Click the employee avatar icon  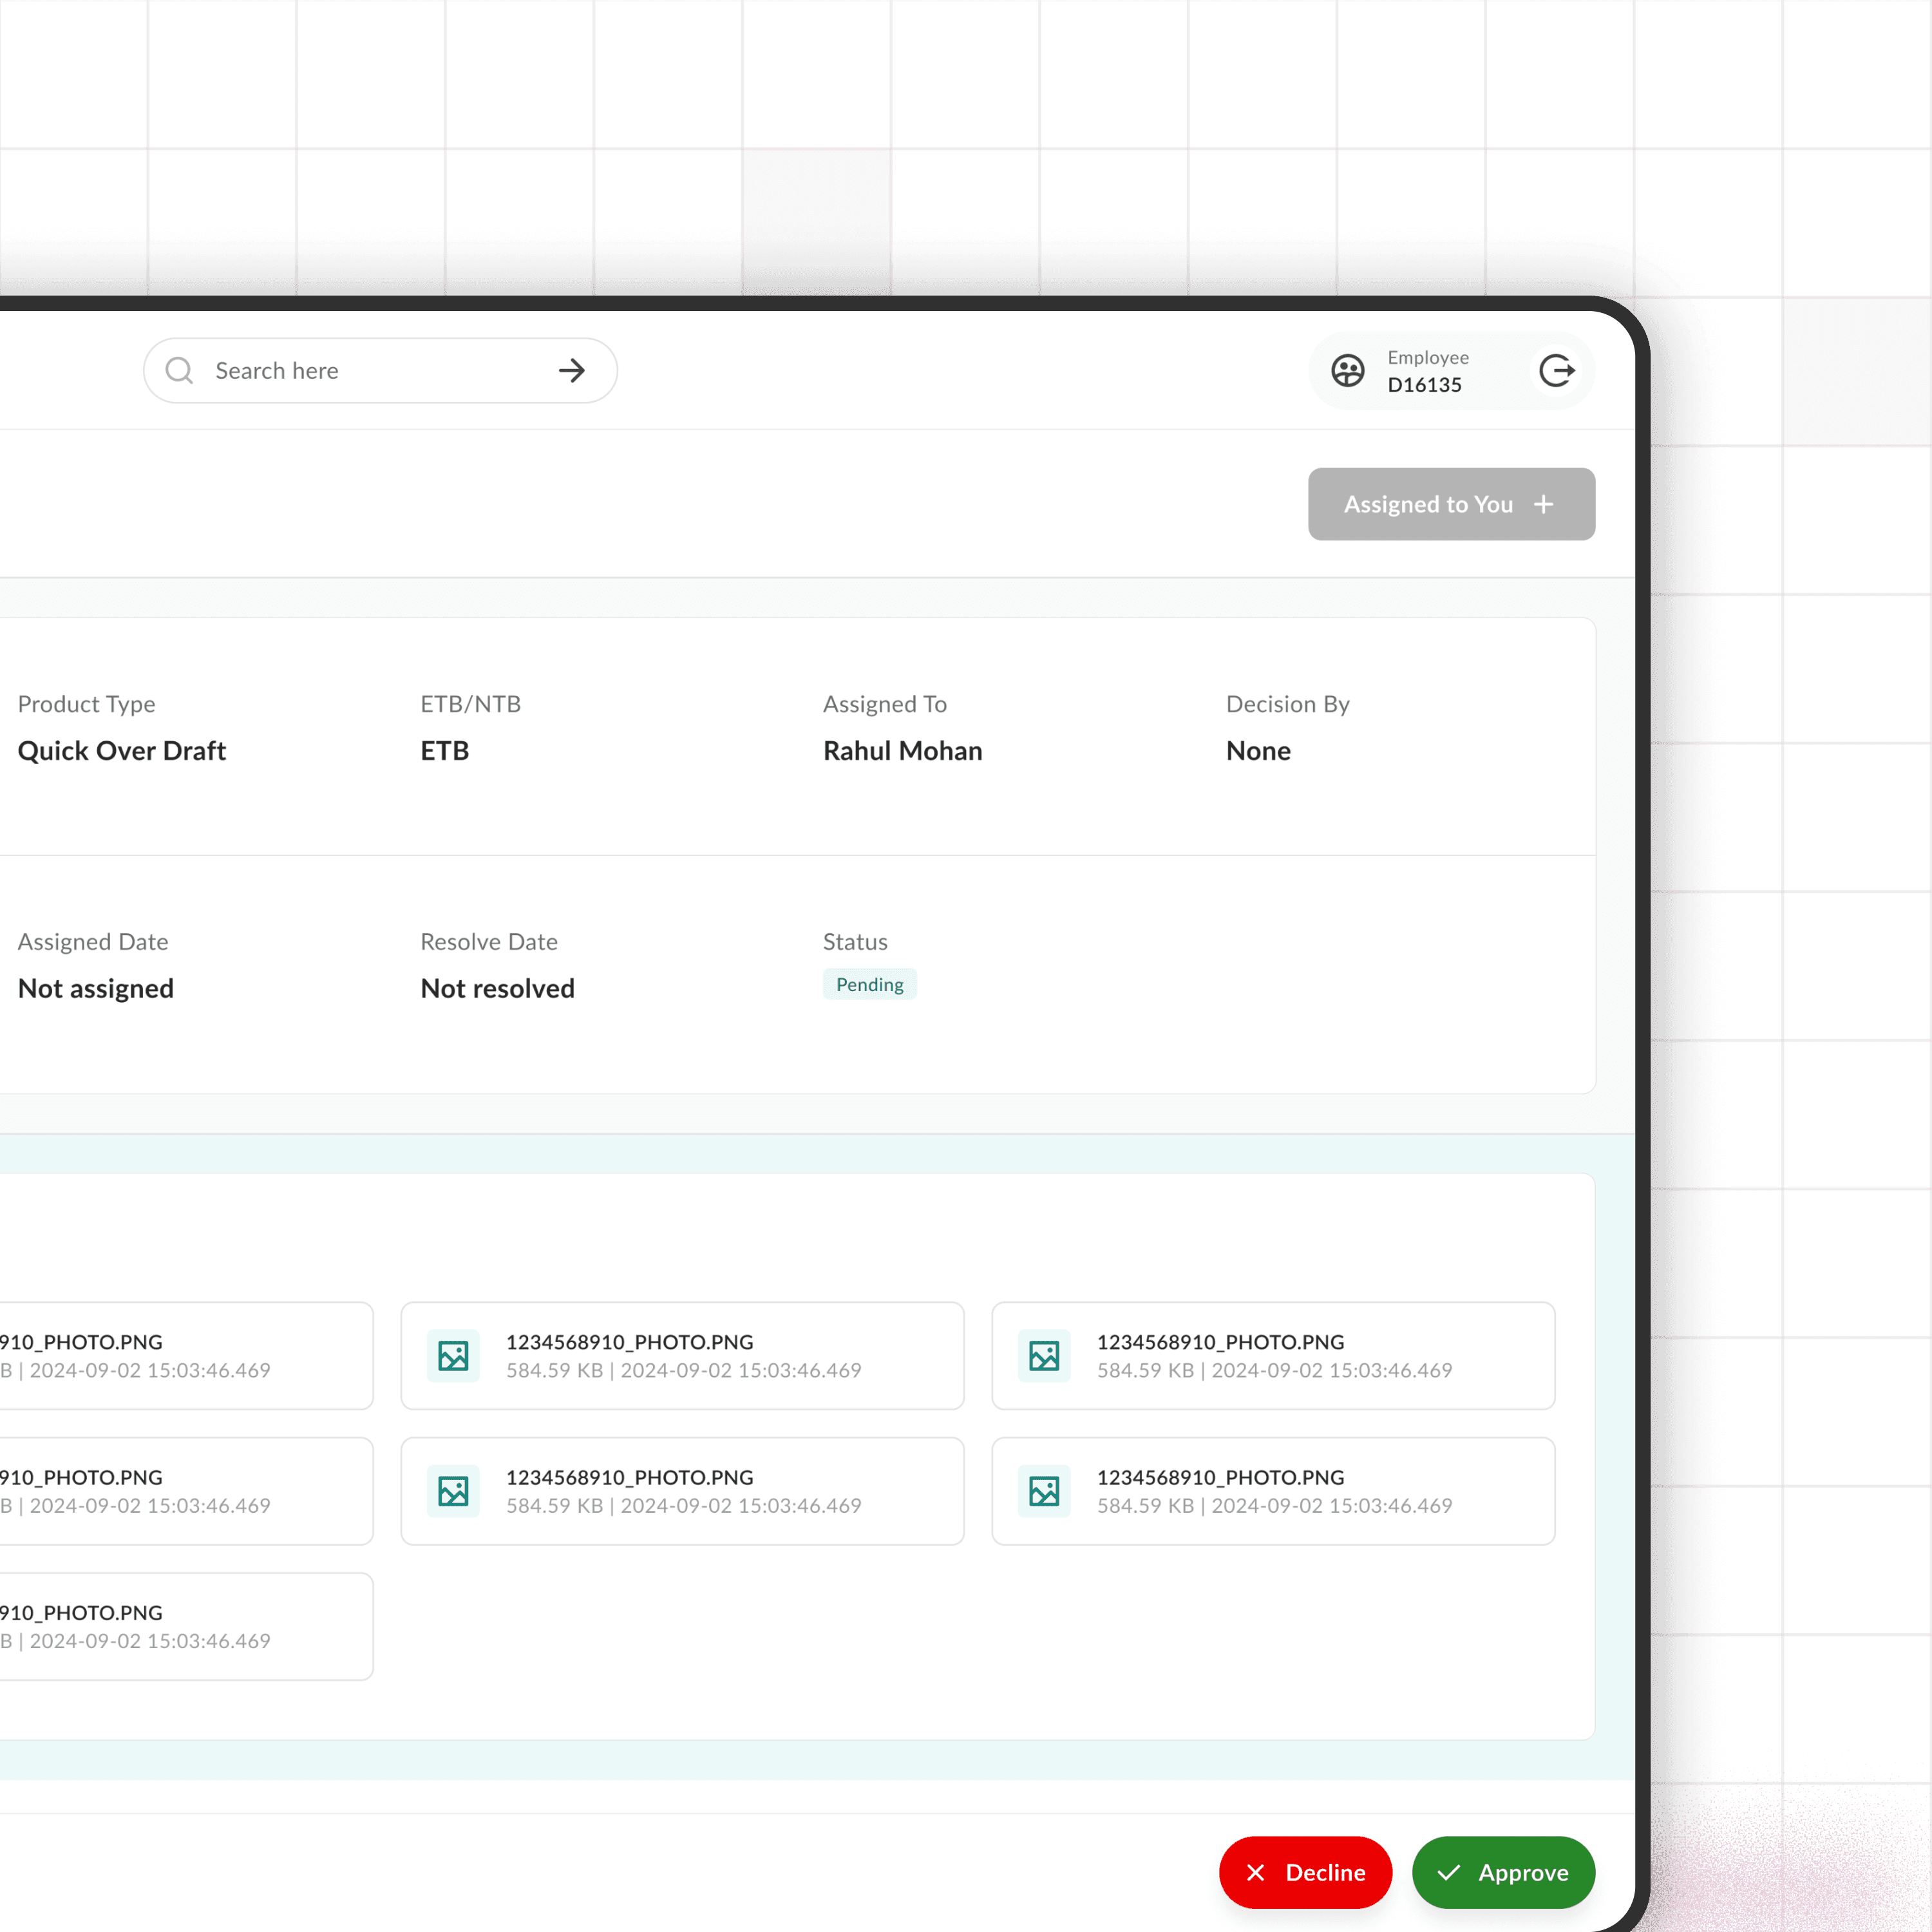click(1347, 371)
